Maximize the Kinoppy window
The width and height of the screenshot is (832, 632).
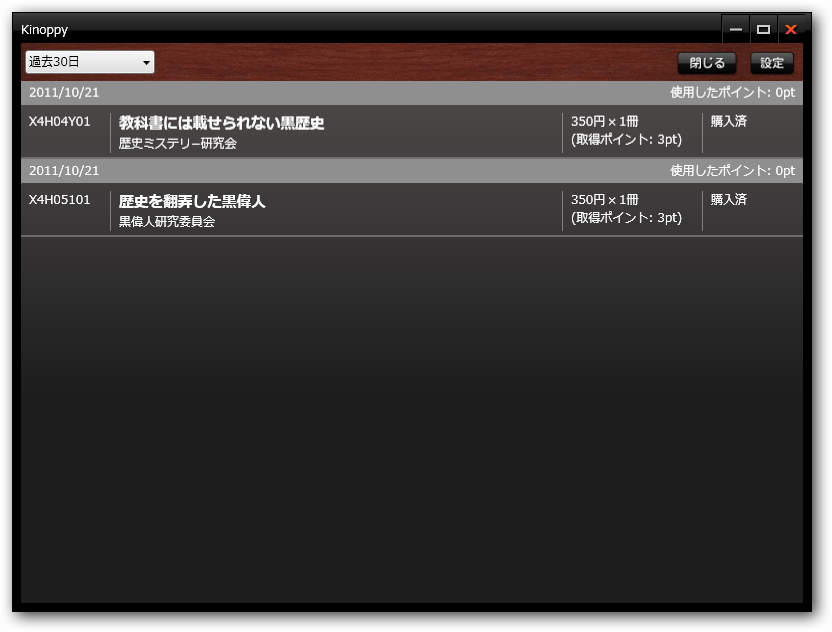(764, 29)
